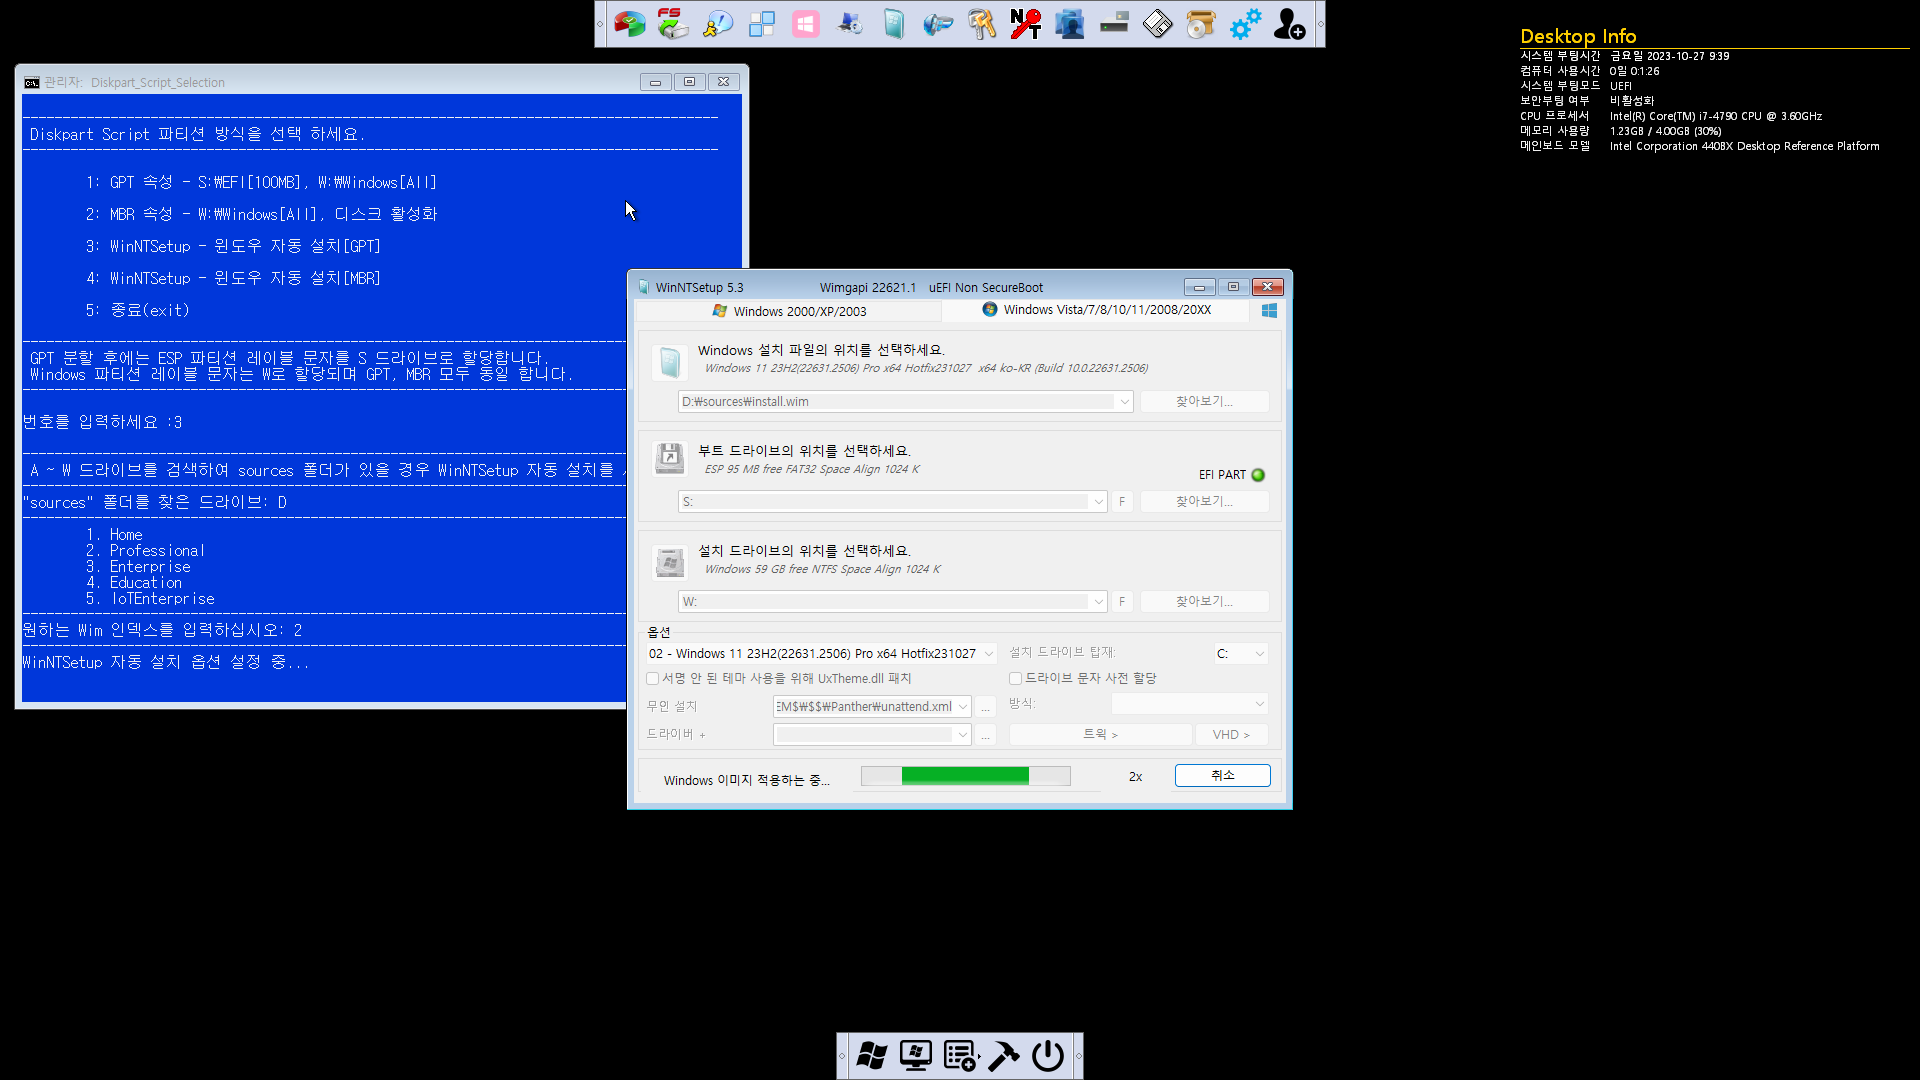This screenshot has height=1080, width=1920.
Task: Open the running-man speech bubble icon in top dock
Action: click(x=718, y=23)
